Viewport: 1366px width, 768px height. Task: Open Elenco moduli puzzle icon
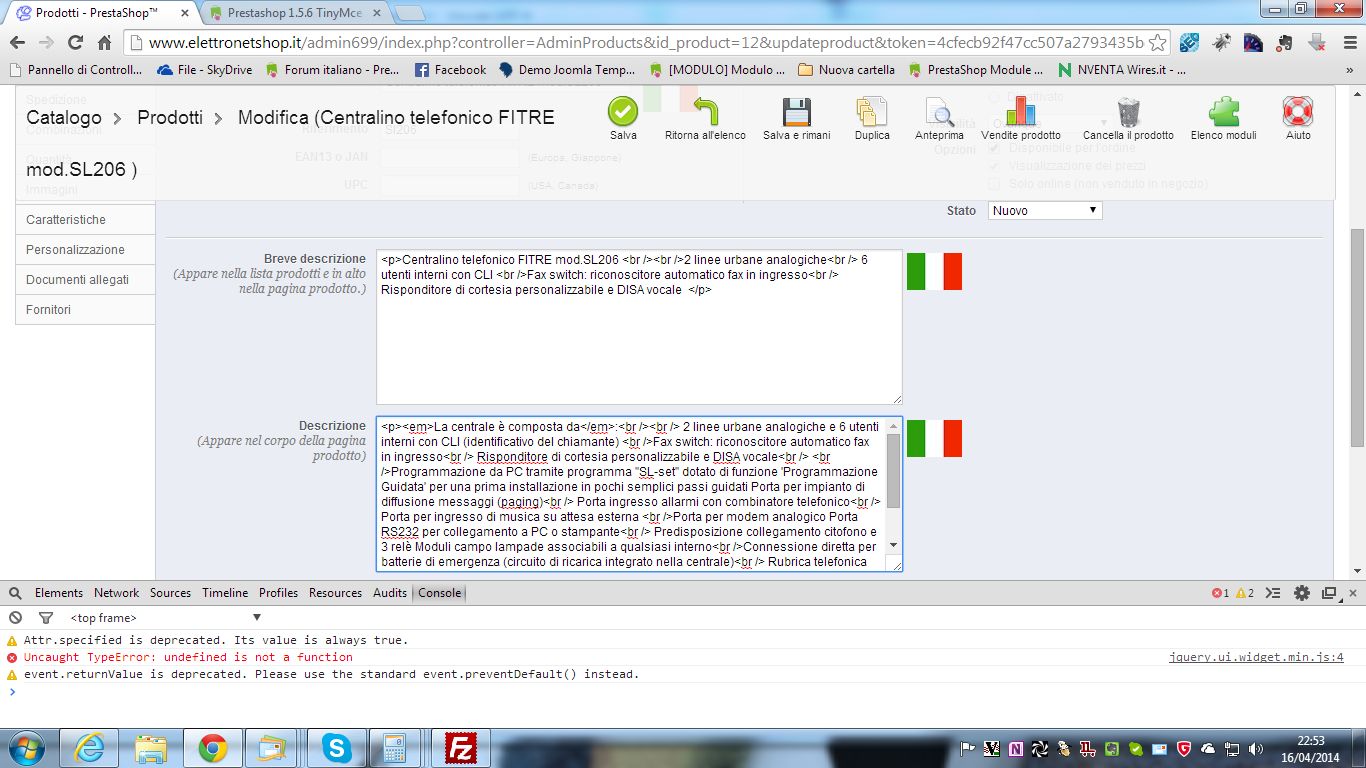(1225, 111)
